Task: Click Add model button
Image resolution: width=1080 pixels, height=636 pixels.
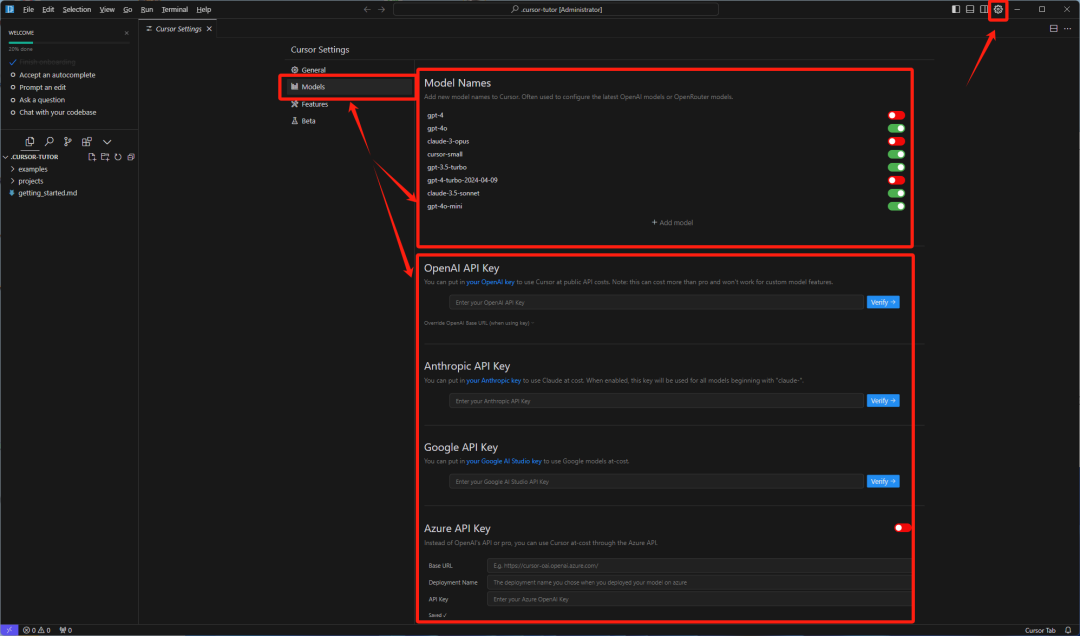Action: click(672, 223)
